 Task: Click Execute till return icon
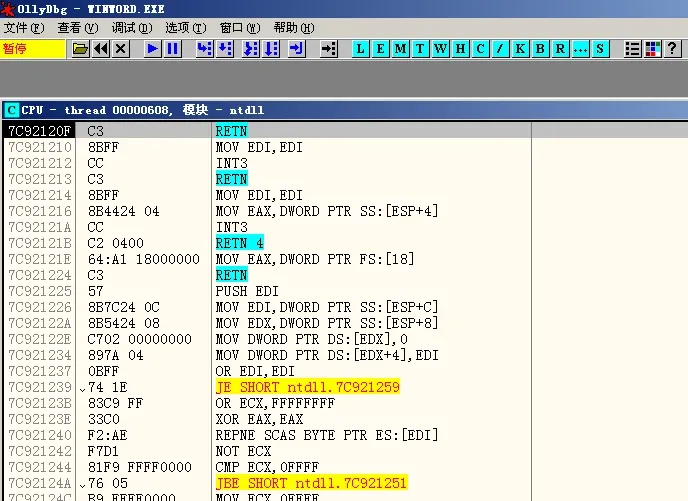[297, 49]
